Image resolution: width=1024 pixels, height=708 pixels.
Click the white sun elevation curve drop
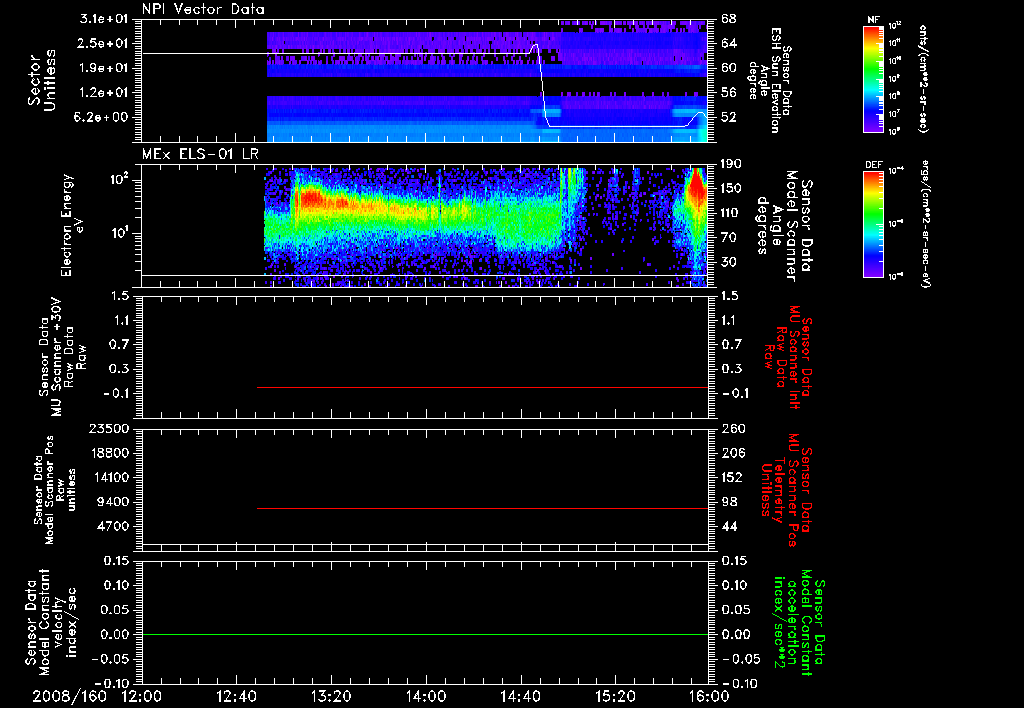tap(543, 85)
